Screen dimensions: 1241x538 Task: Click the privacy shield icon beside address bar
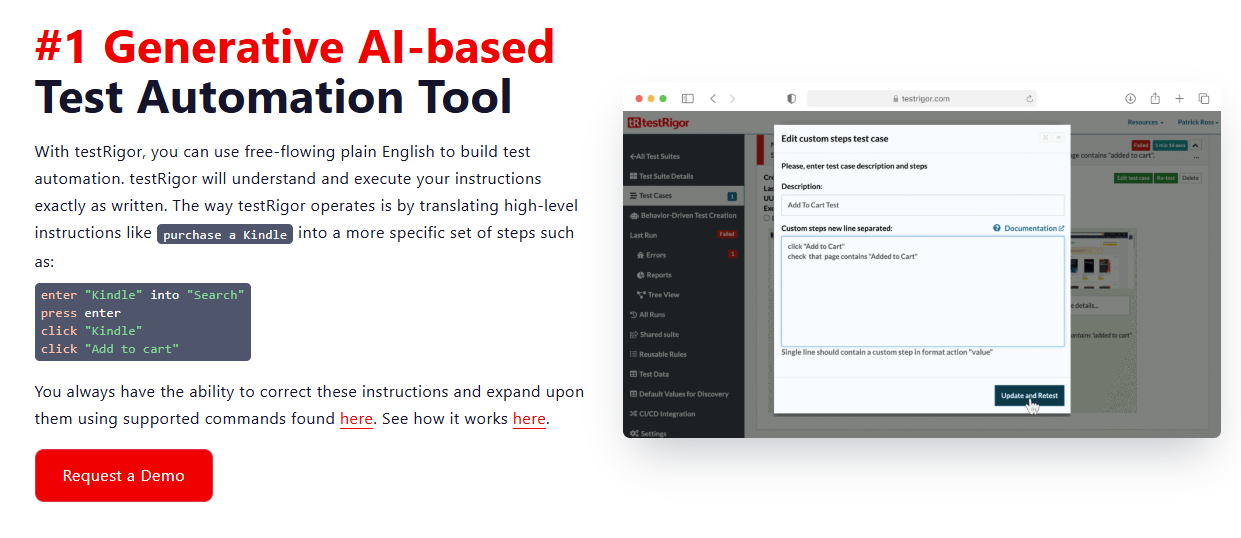[791, 99]
